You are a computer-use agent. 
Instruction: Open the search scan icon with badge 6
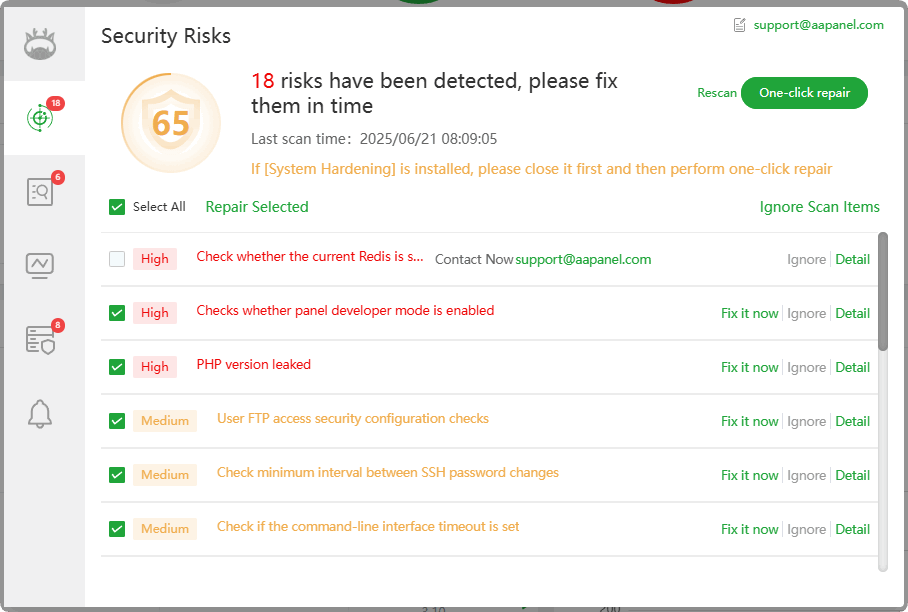[40, 192]
